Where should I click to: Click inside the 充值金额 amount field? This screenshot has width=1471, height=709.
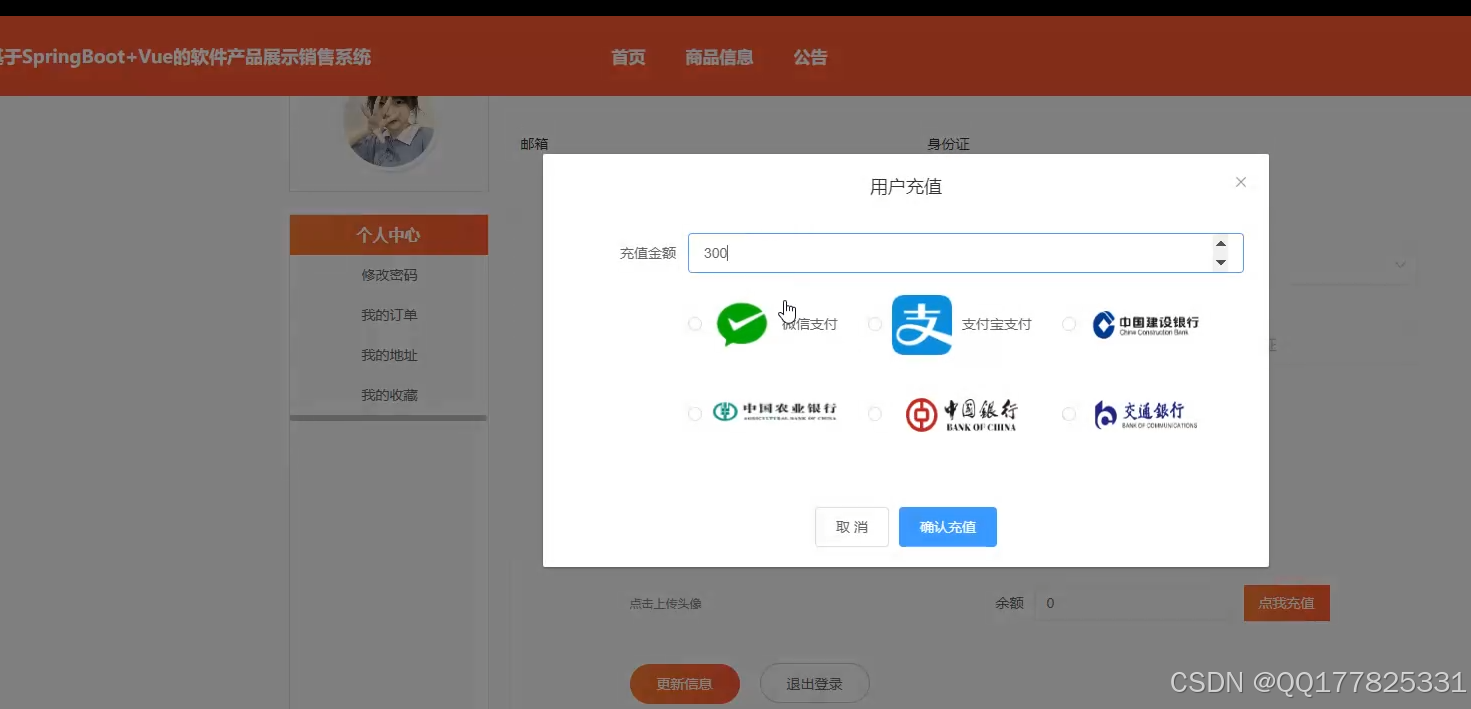pos(950,253)
